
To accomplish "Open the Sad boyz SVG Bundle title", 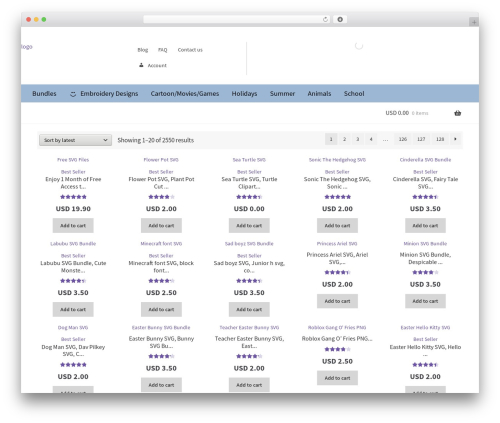I will tap(249, 244).
